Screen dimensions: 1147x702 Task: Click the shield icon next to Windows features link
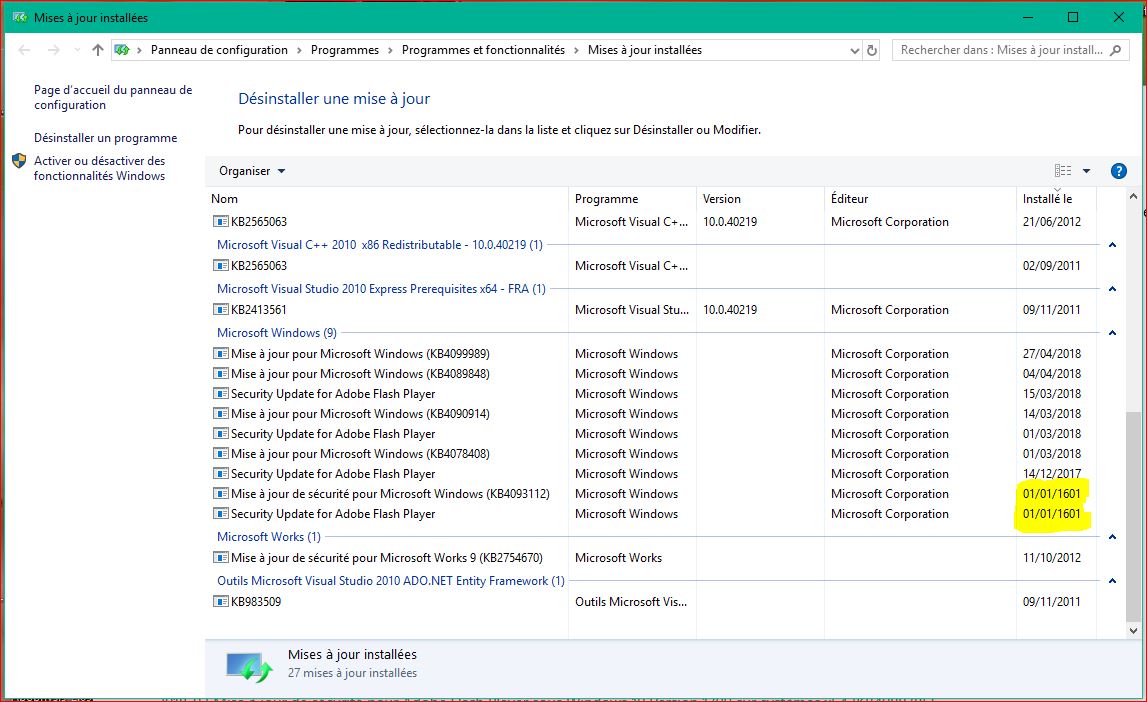coord(17,160)
